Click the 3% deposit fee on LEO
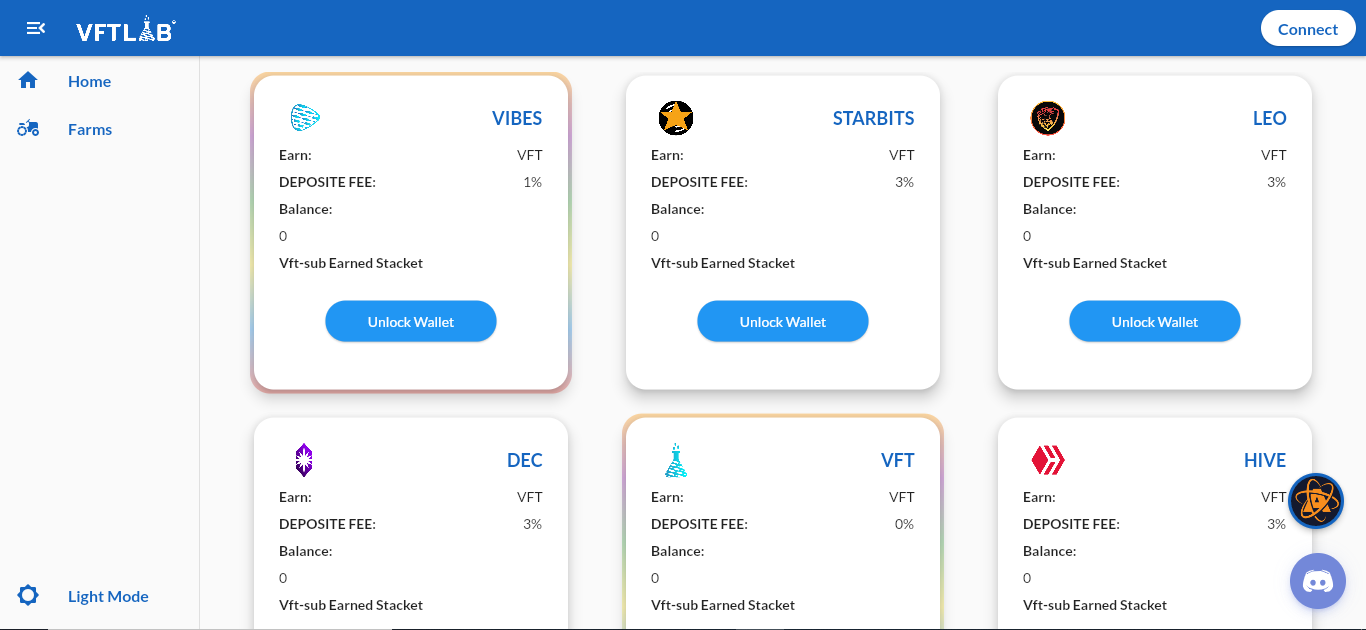Image resolution: width=1366 pixels, height=630 pixels. (1276, 182)
